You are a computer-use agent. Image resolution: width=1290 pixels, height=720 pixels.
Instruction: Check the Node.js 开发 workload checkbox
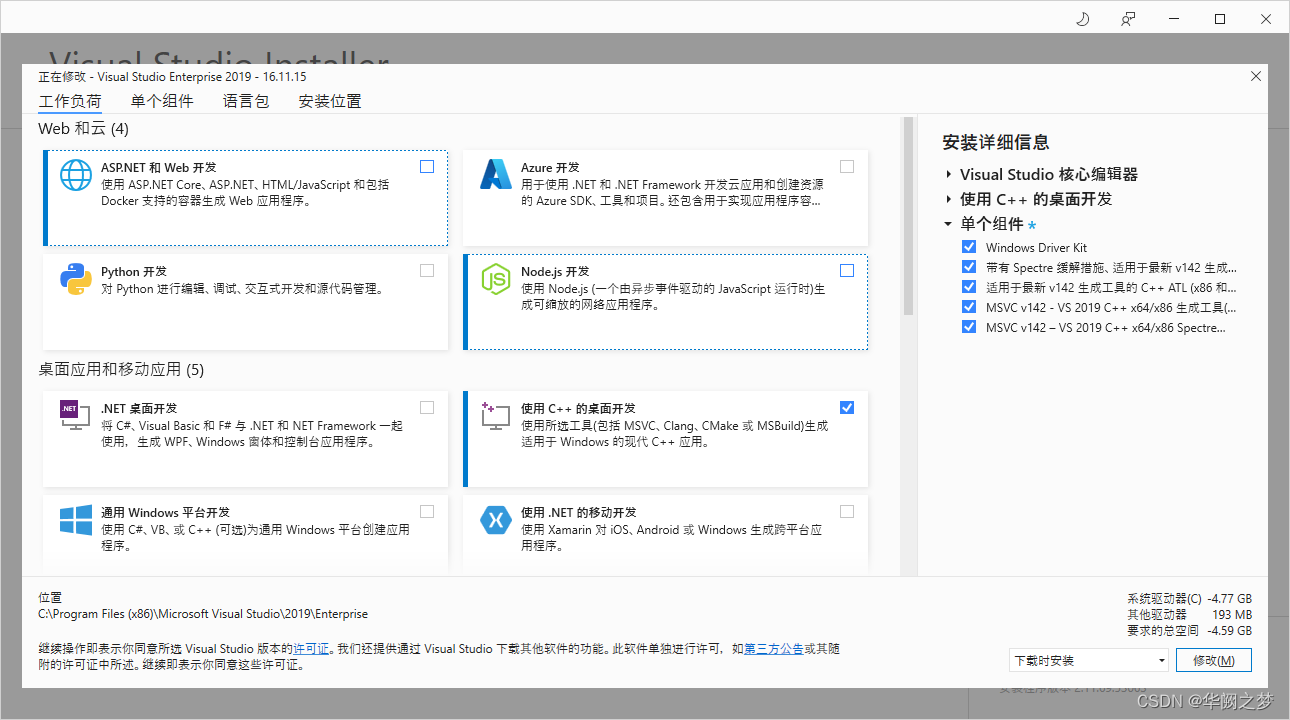[x=847, y=271]
